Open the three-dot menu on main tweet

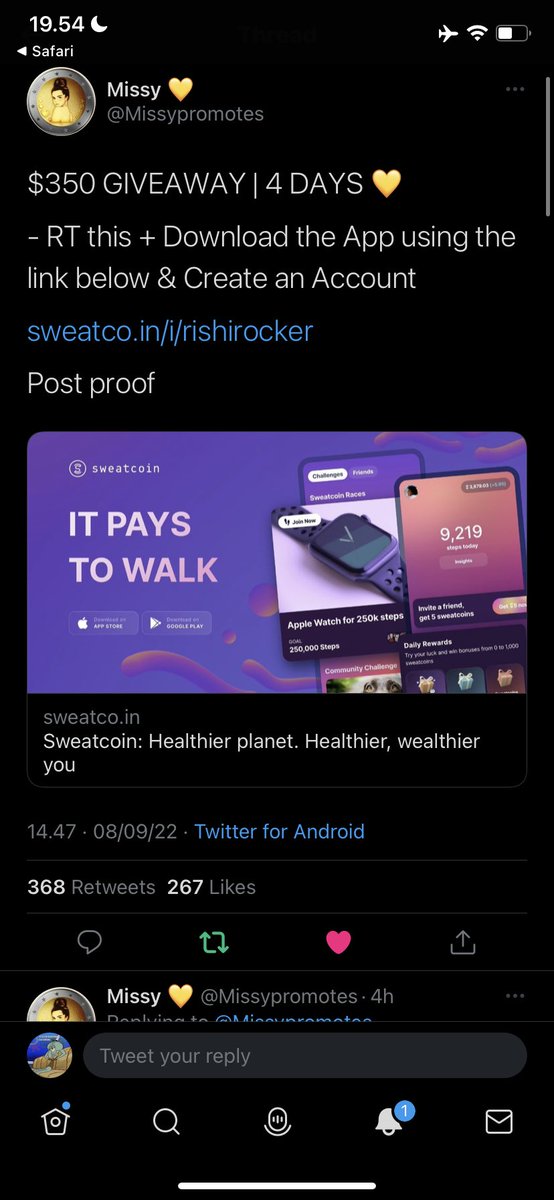(x=515, y=89)
